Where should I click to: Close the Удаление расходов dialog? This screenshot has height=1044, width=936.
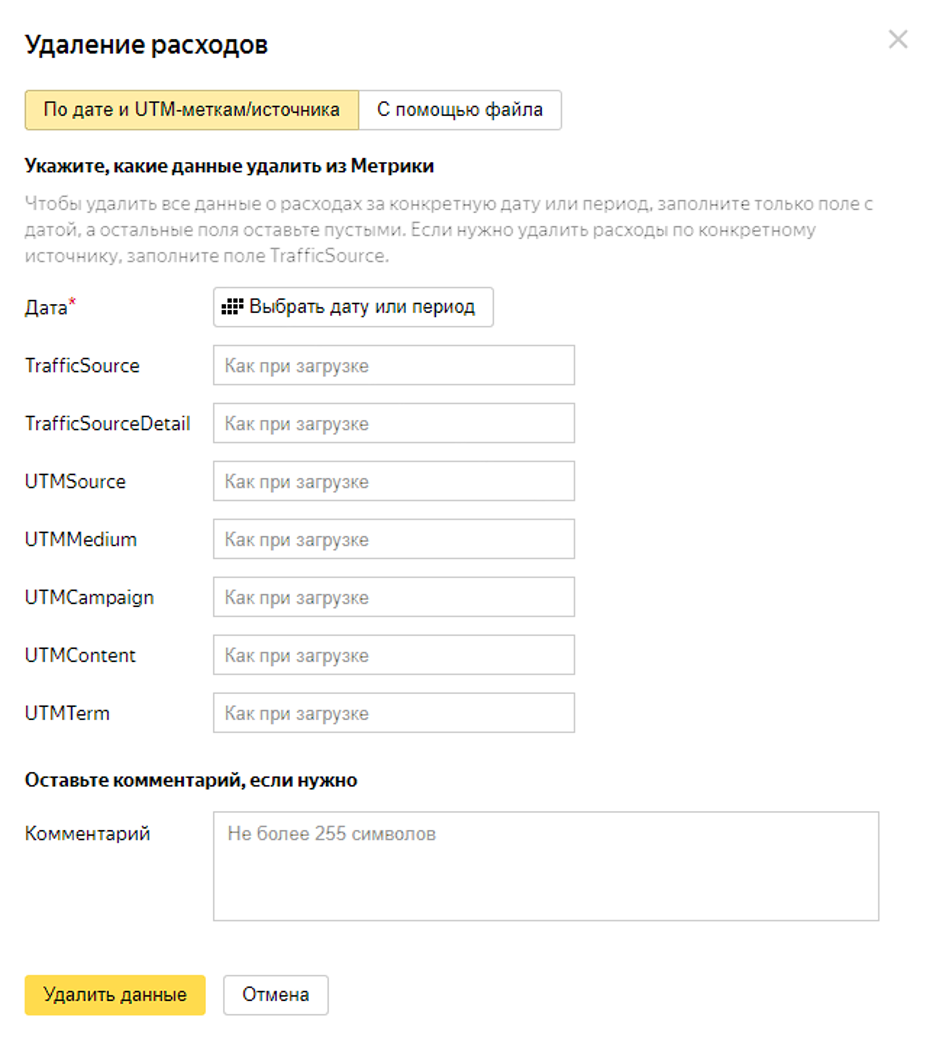pyautogui.click(x=898, y=40)
